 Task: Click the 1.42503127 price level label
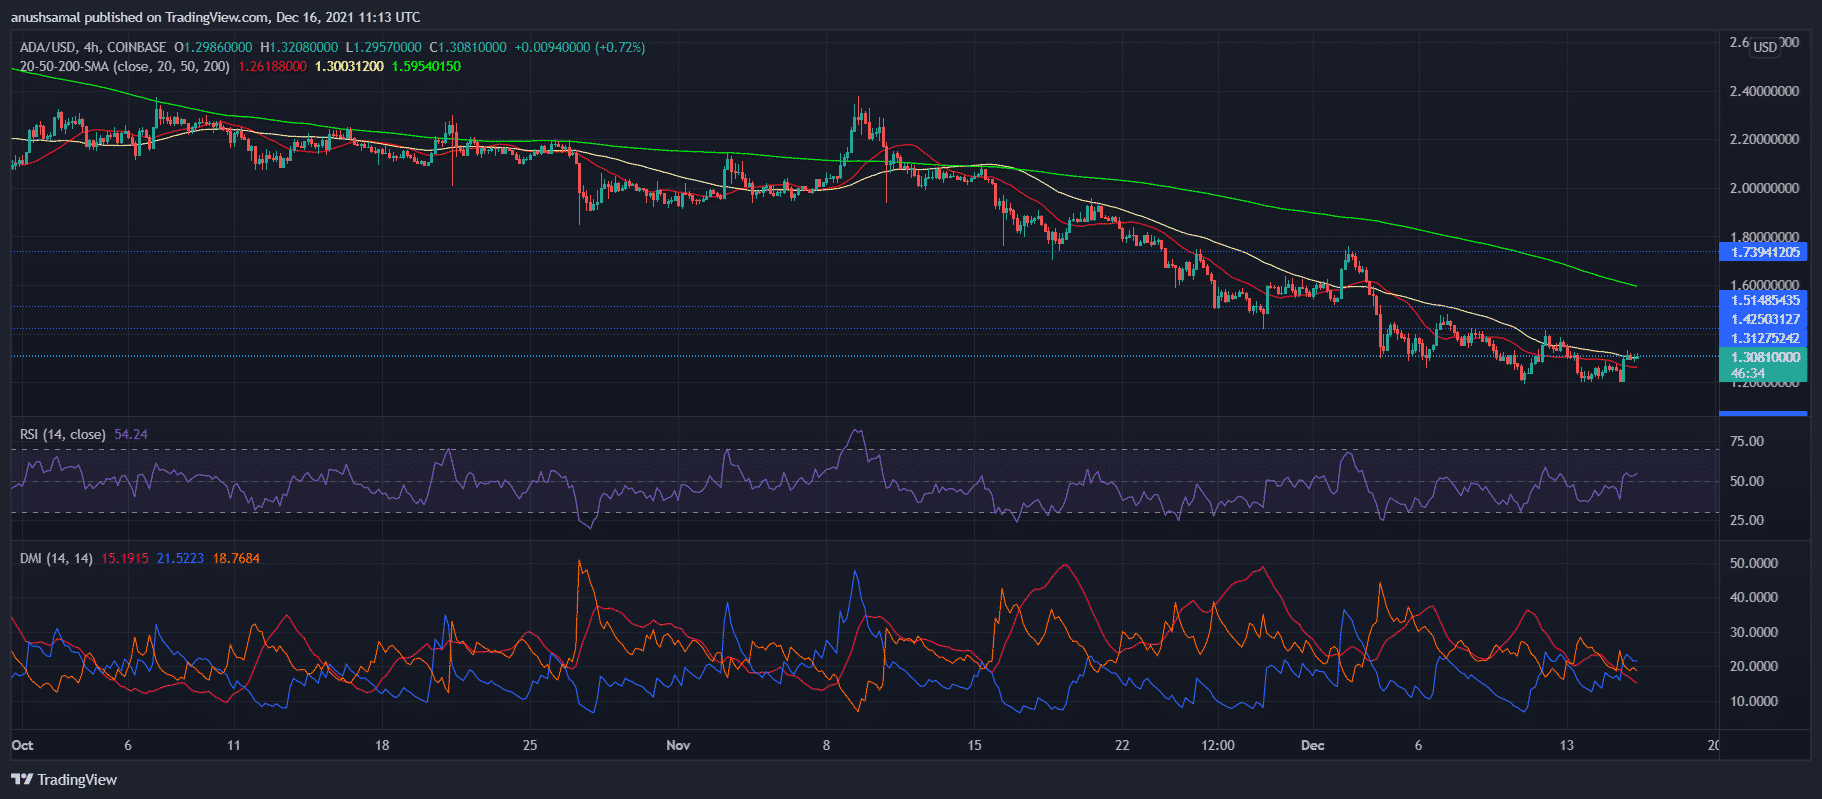pyautogui.click(x=1764, y=319)
